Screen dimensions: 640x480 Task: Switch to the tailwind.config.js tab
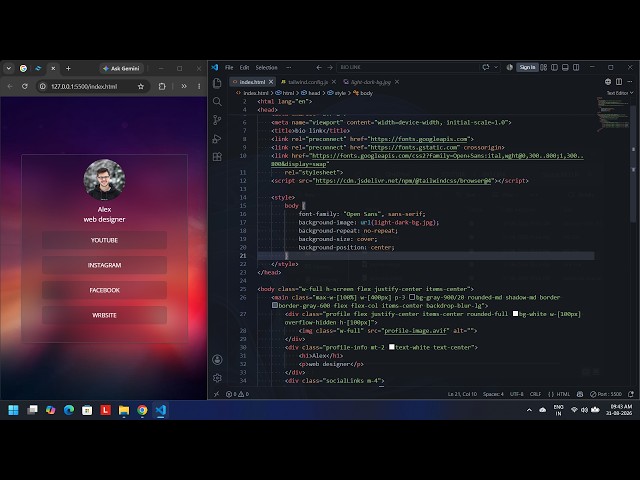[307, 82]
